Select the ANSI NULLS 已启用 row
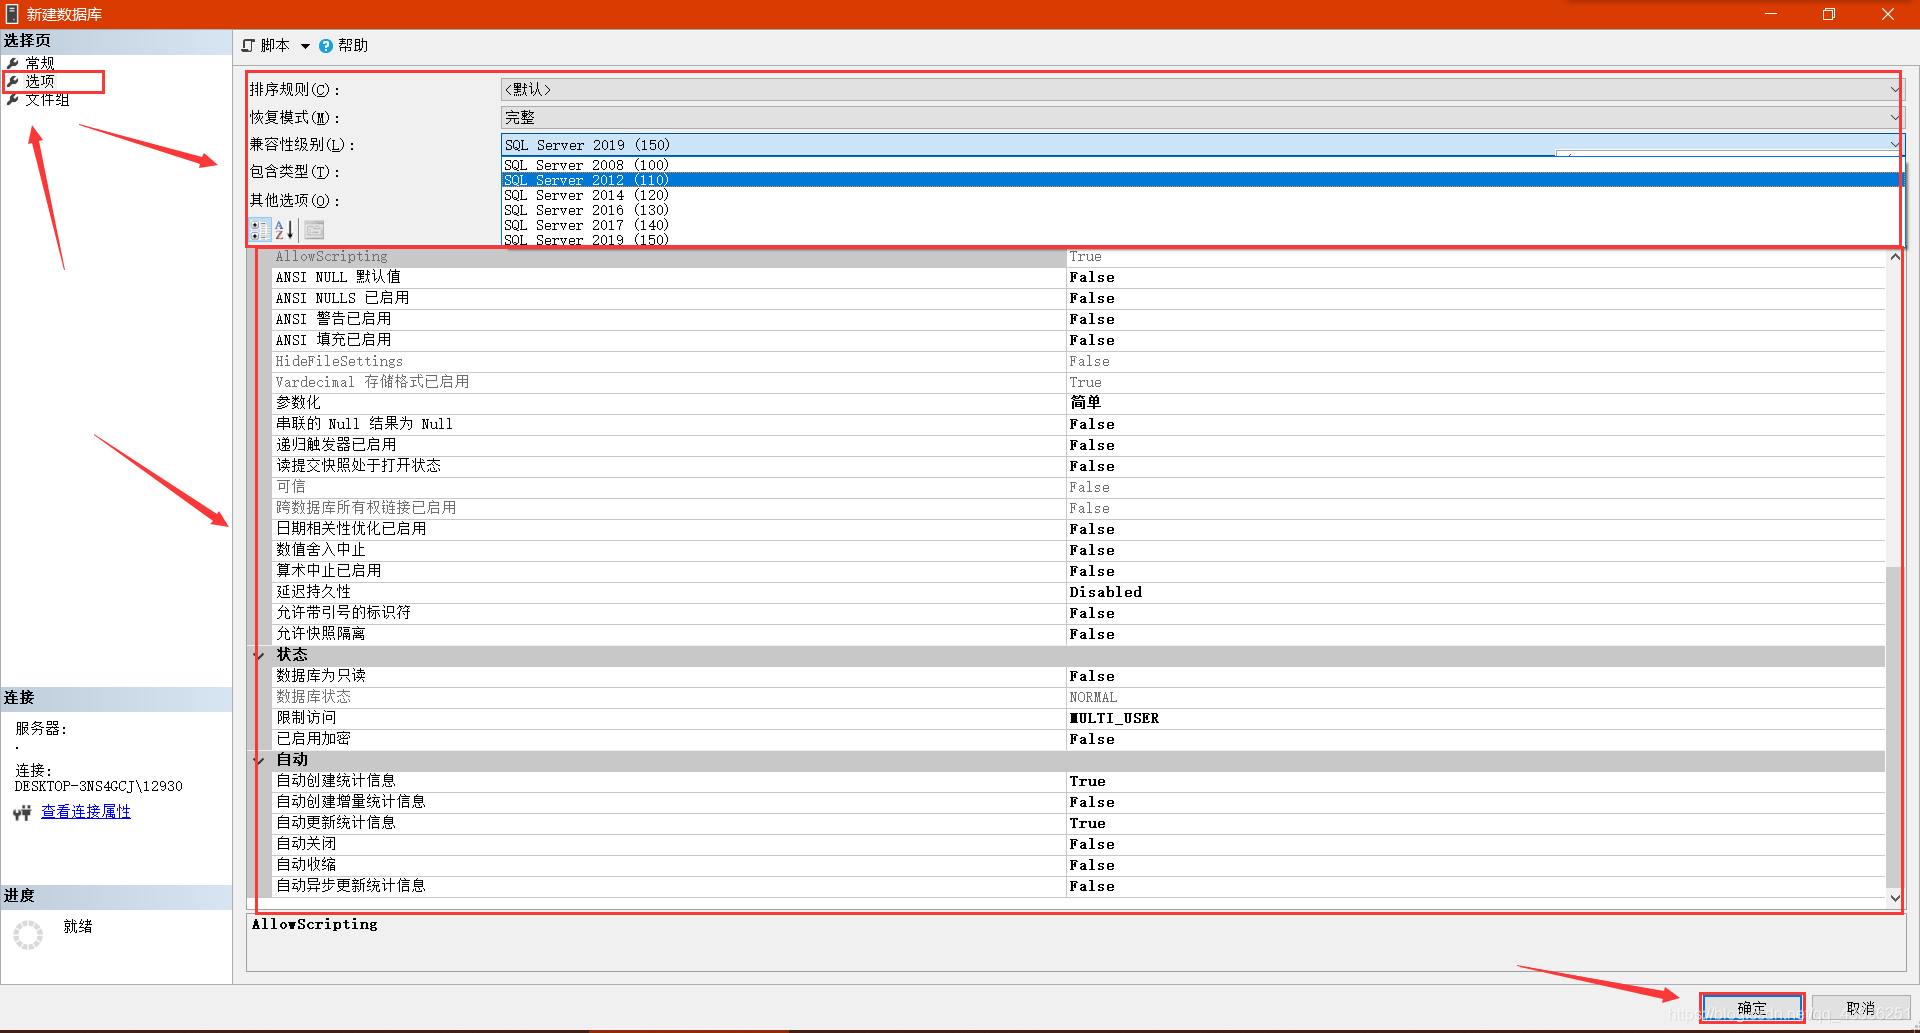This screenshot has height=1033, width=1920. 1078,299
